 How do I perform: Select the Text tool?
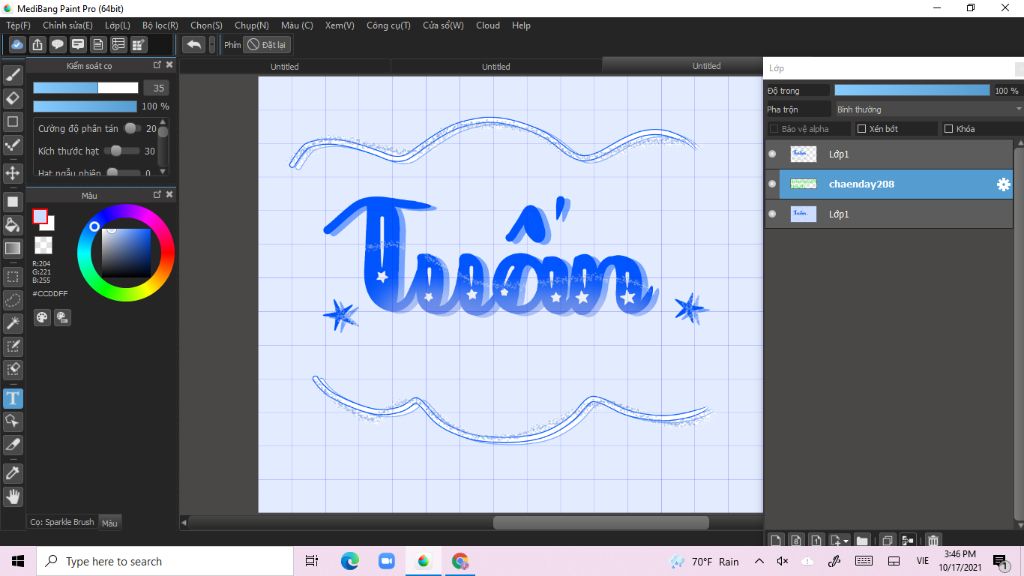click(12, 398)
